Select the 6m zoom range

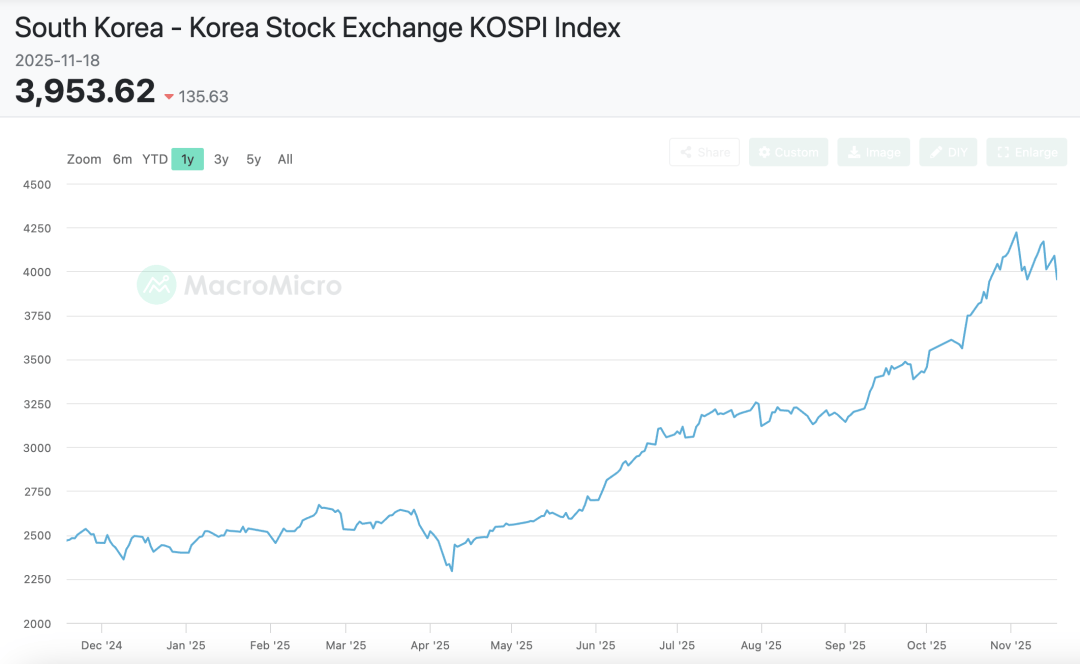point(122,159)
